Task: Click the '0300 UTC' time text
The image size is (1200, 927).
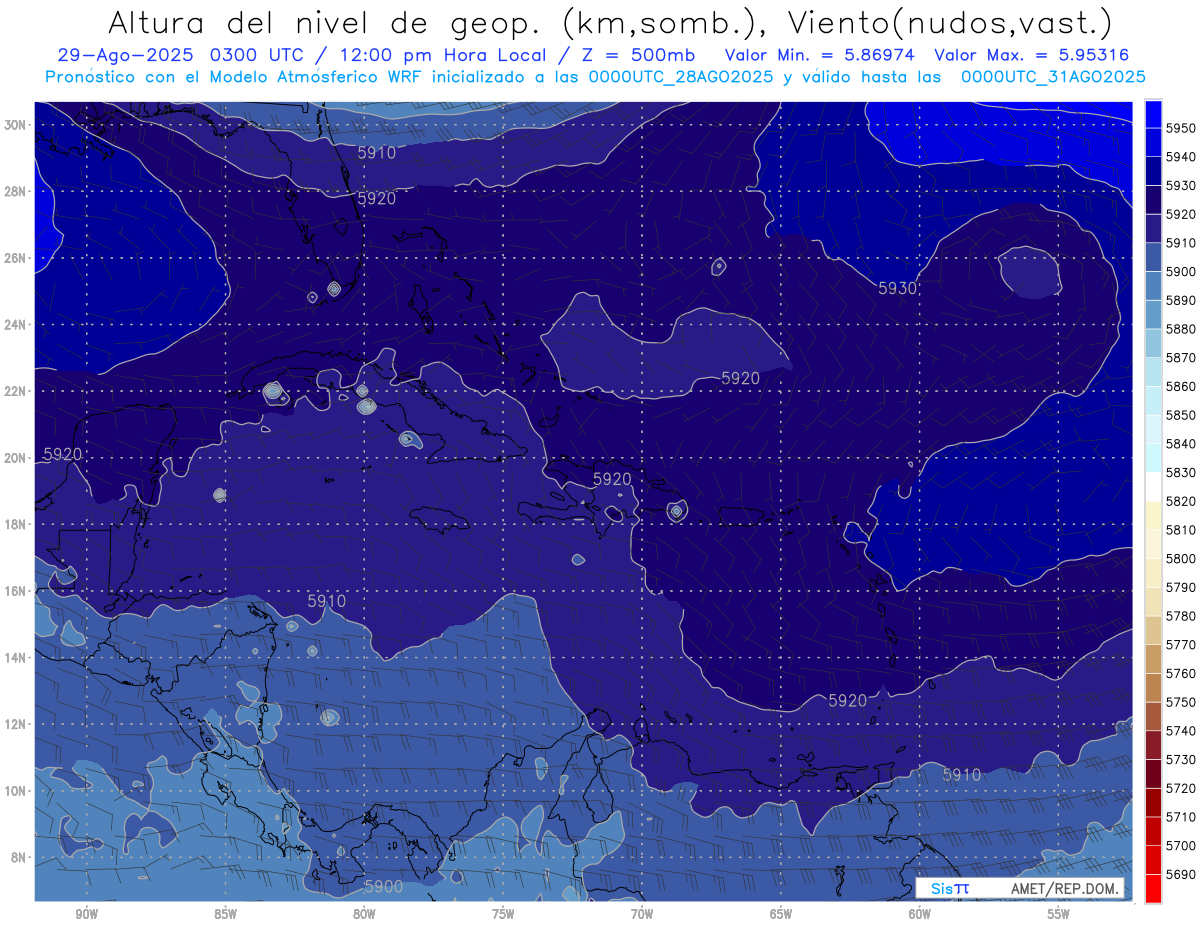Action: 262,55
